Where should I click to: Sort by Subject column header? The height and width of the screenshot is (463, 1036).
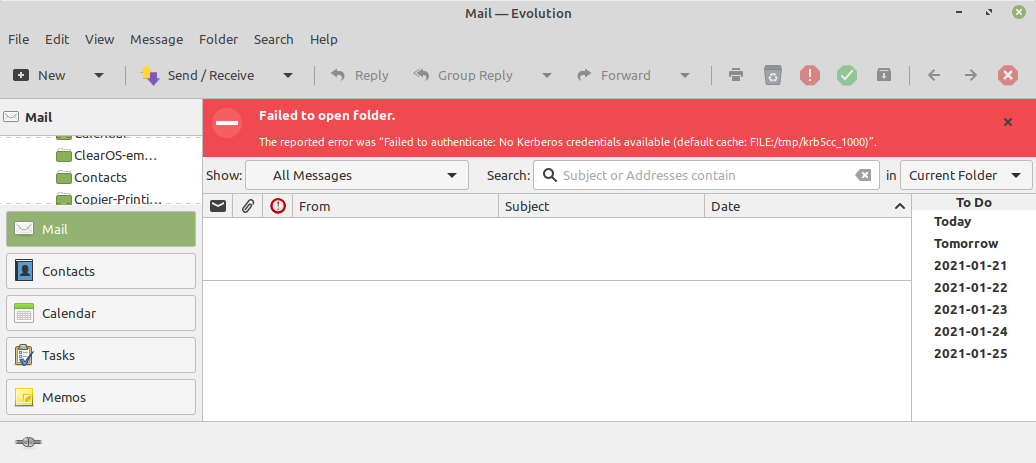pos(601,206)
